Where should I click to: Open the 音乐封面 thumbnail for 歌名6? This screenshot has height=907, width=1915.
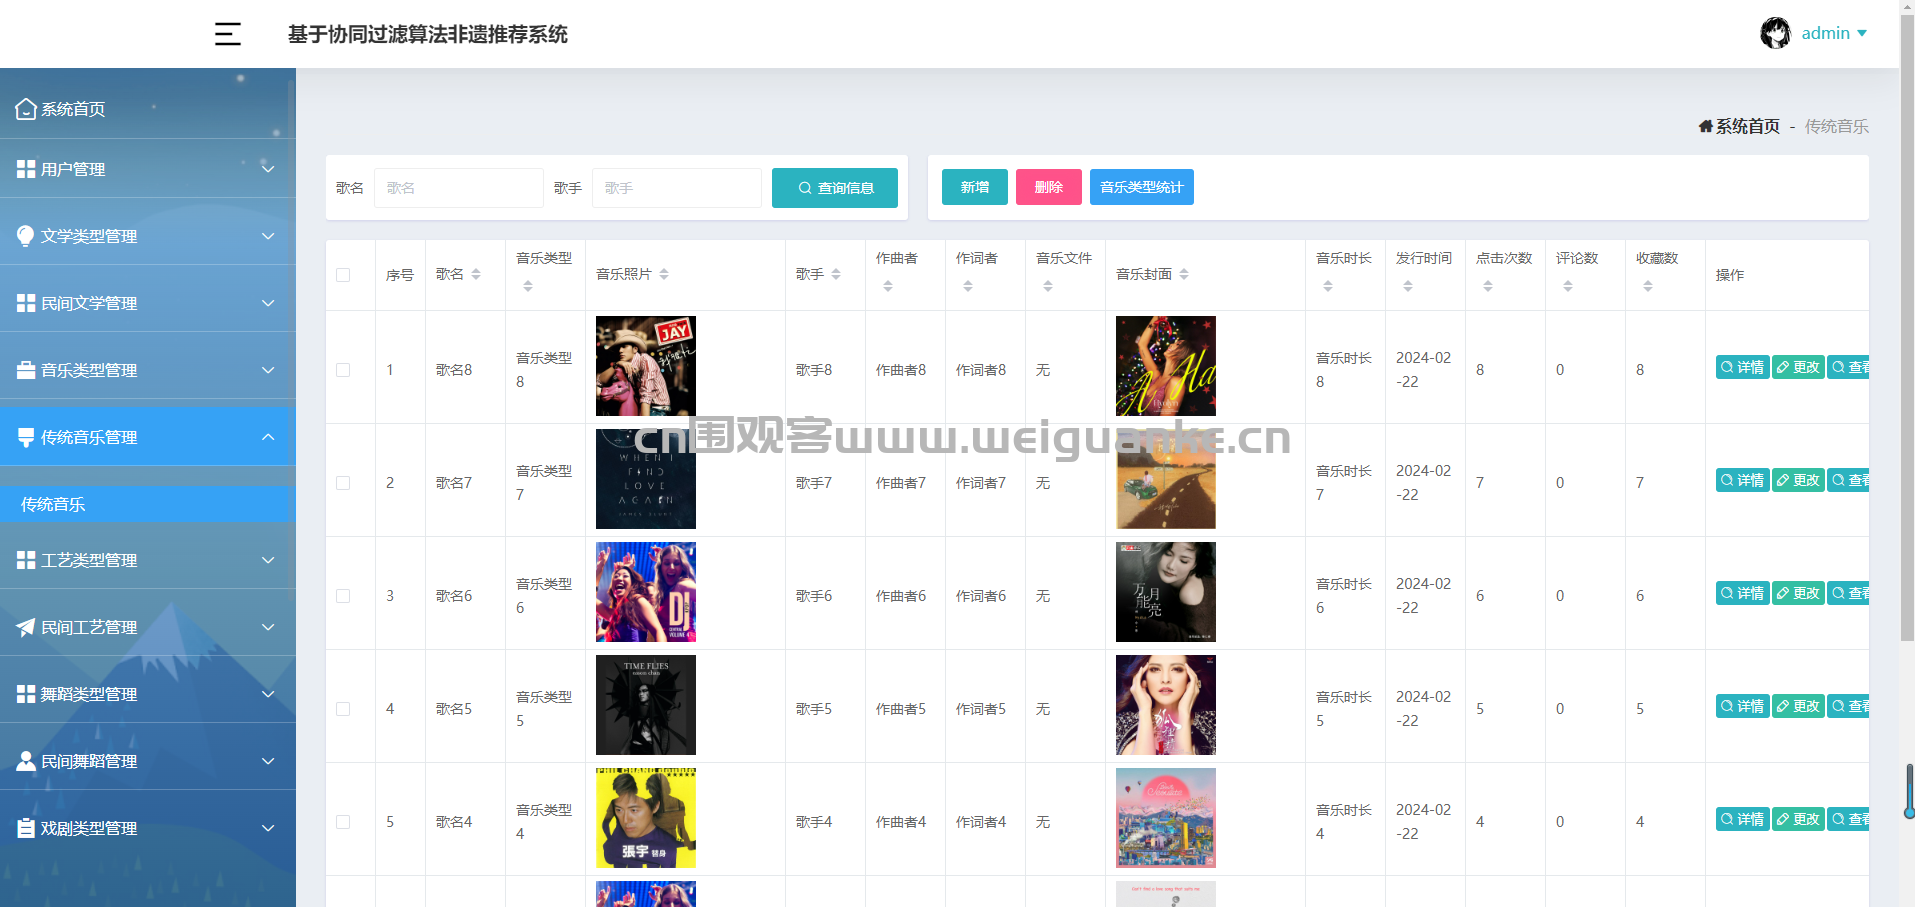[x=1166, y=592]
